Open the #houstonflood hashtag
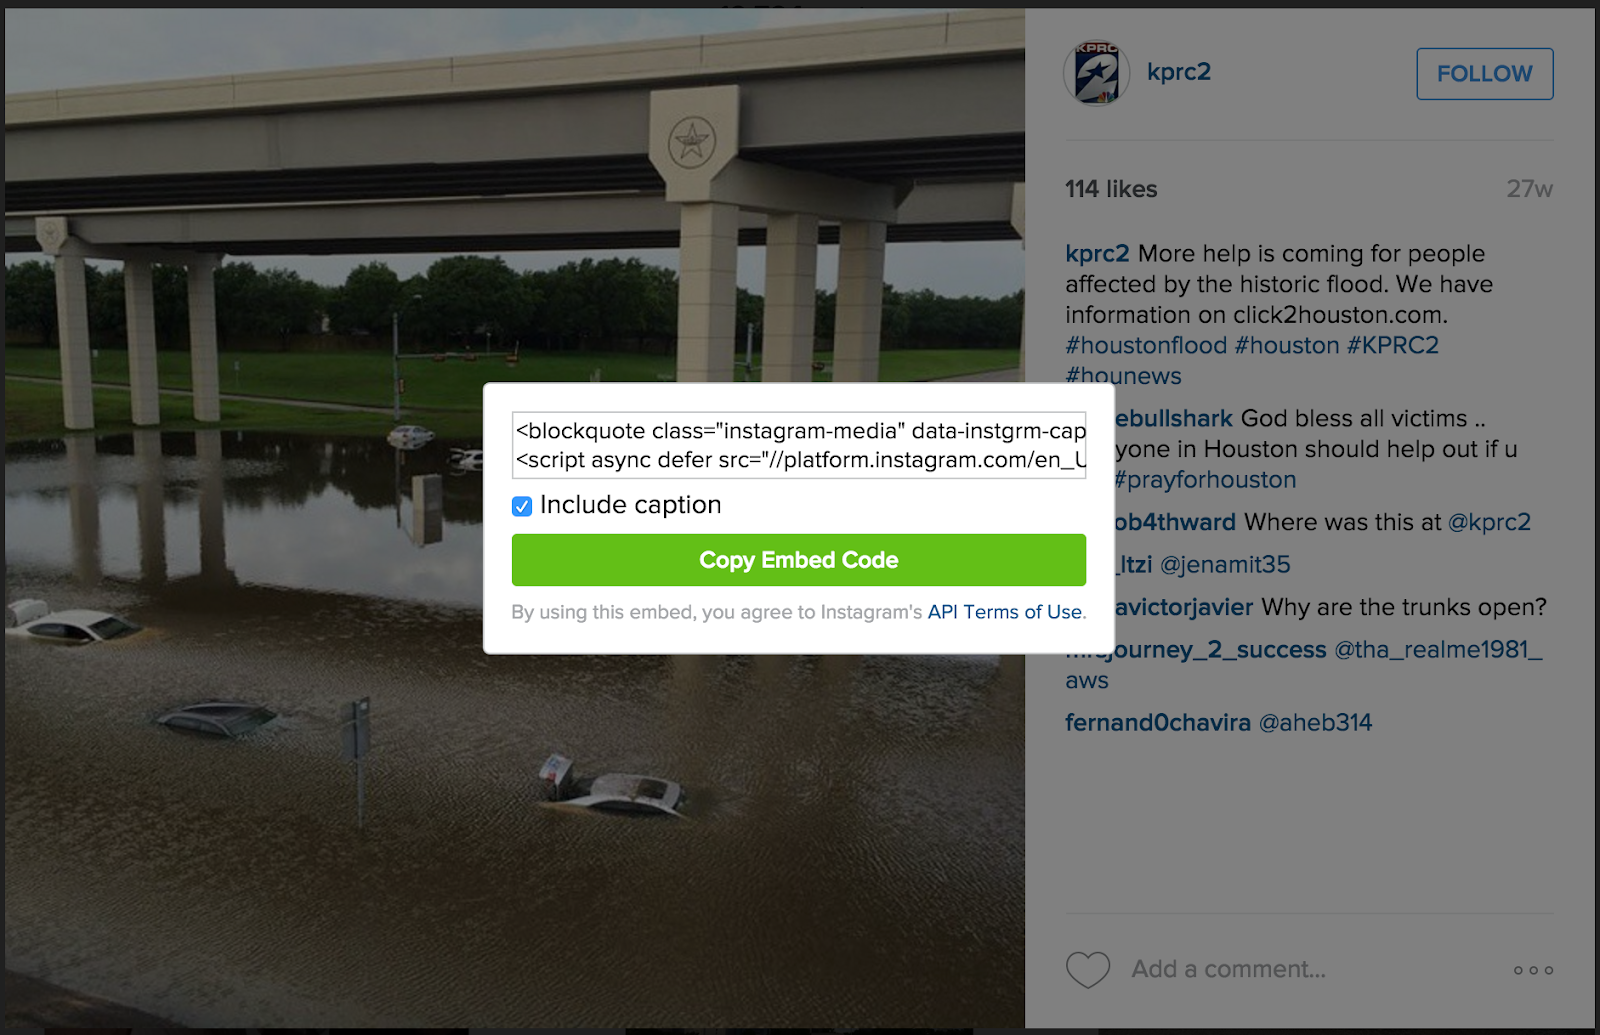1600x1035 pixels. [x=1146, y=345]
